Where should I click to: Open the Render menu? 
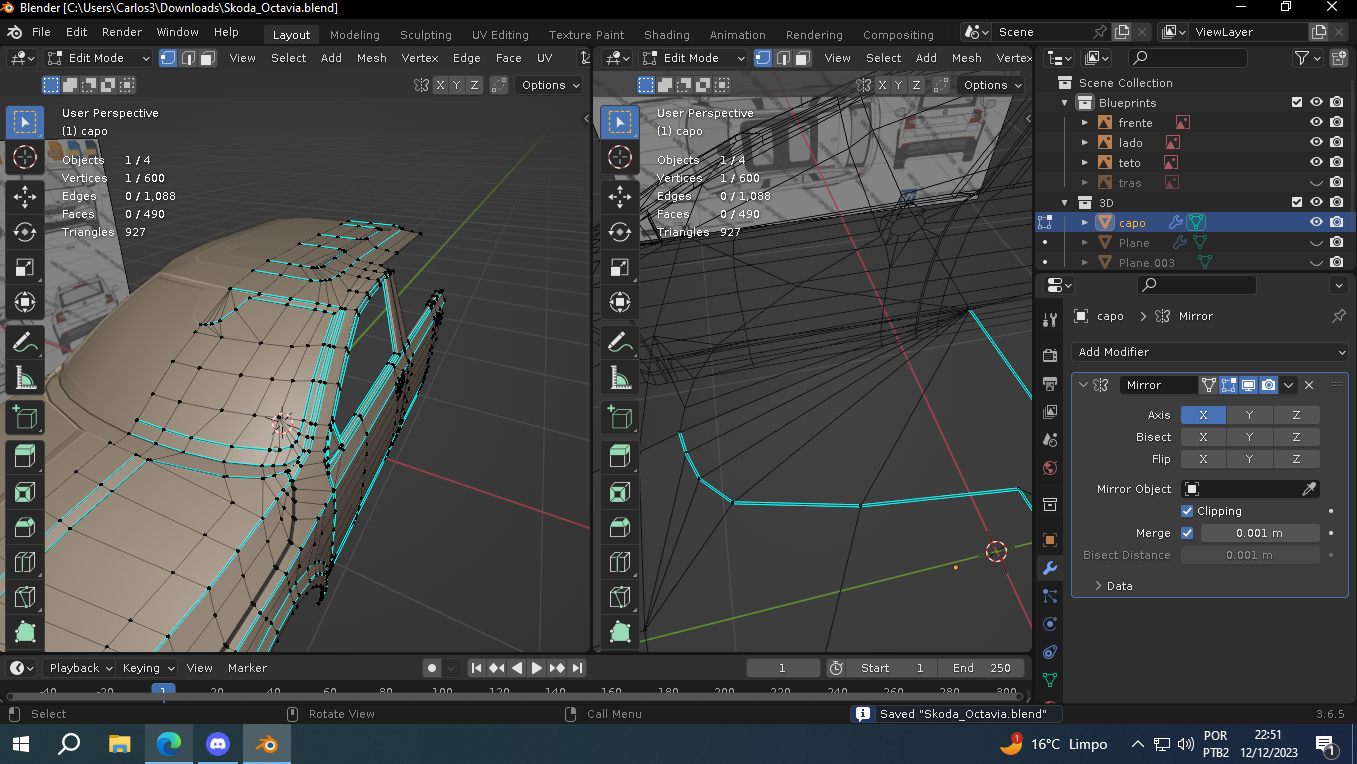pyautogui.click(x=122, y=32)
